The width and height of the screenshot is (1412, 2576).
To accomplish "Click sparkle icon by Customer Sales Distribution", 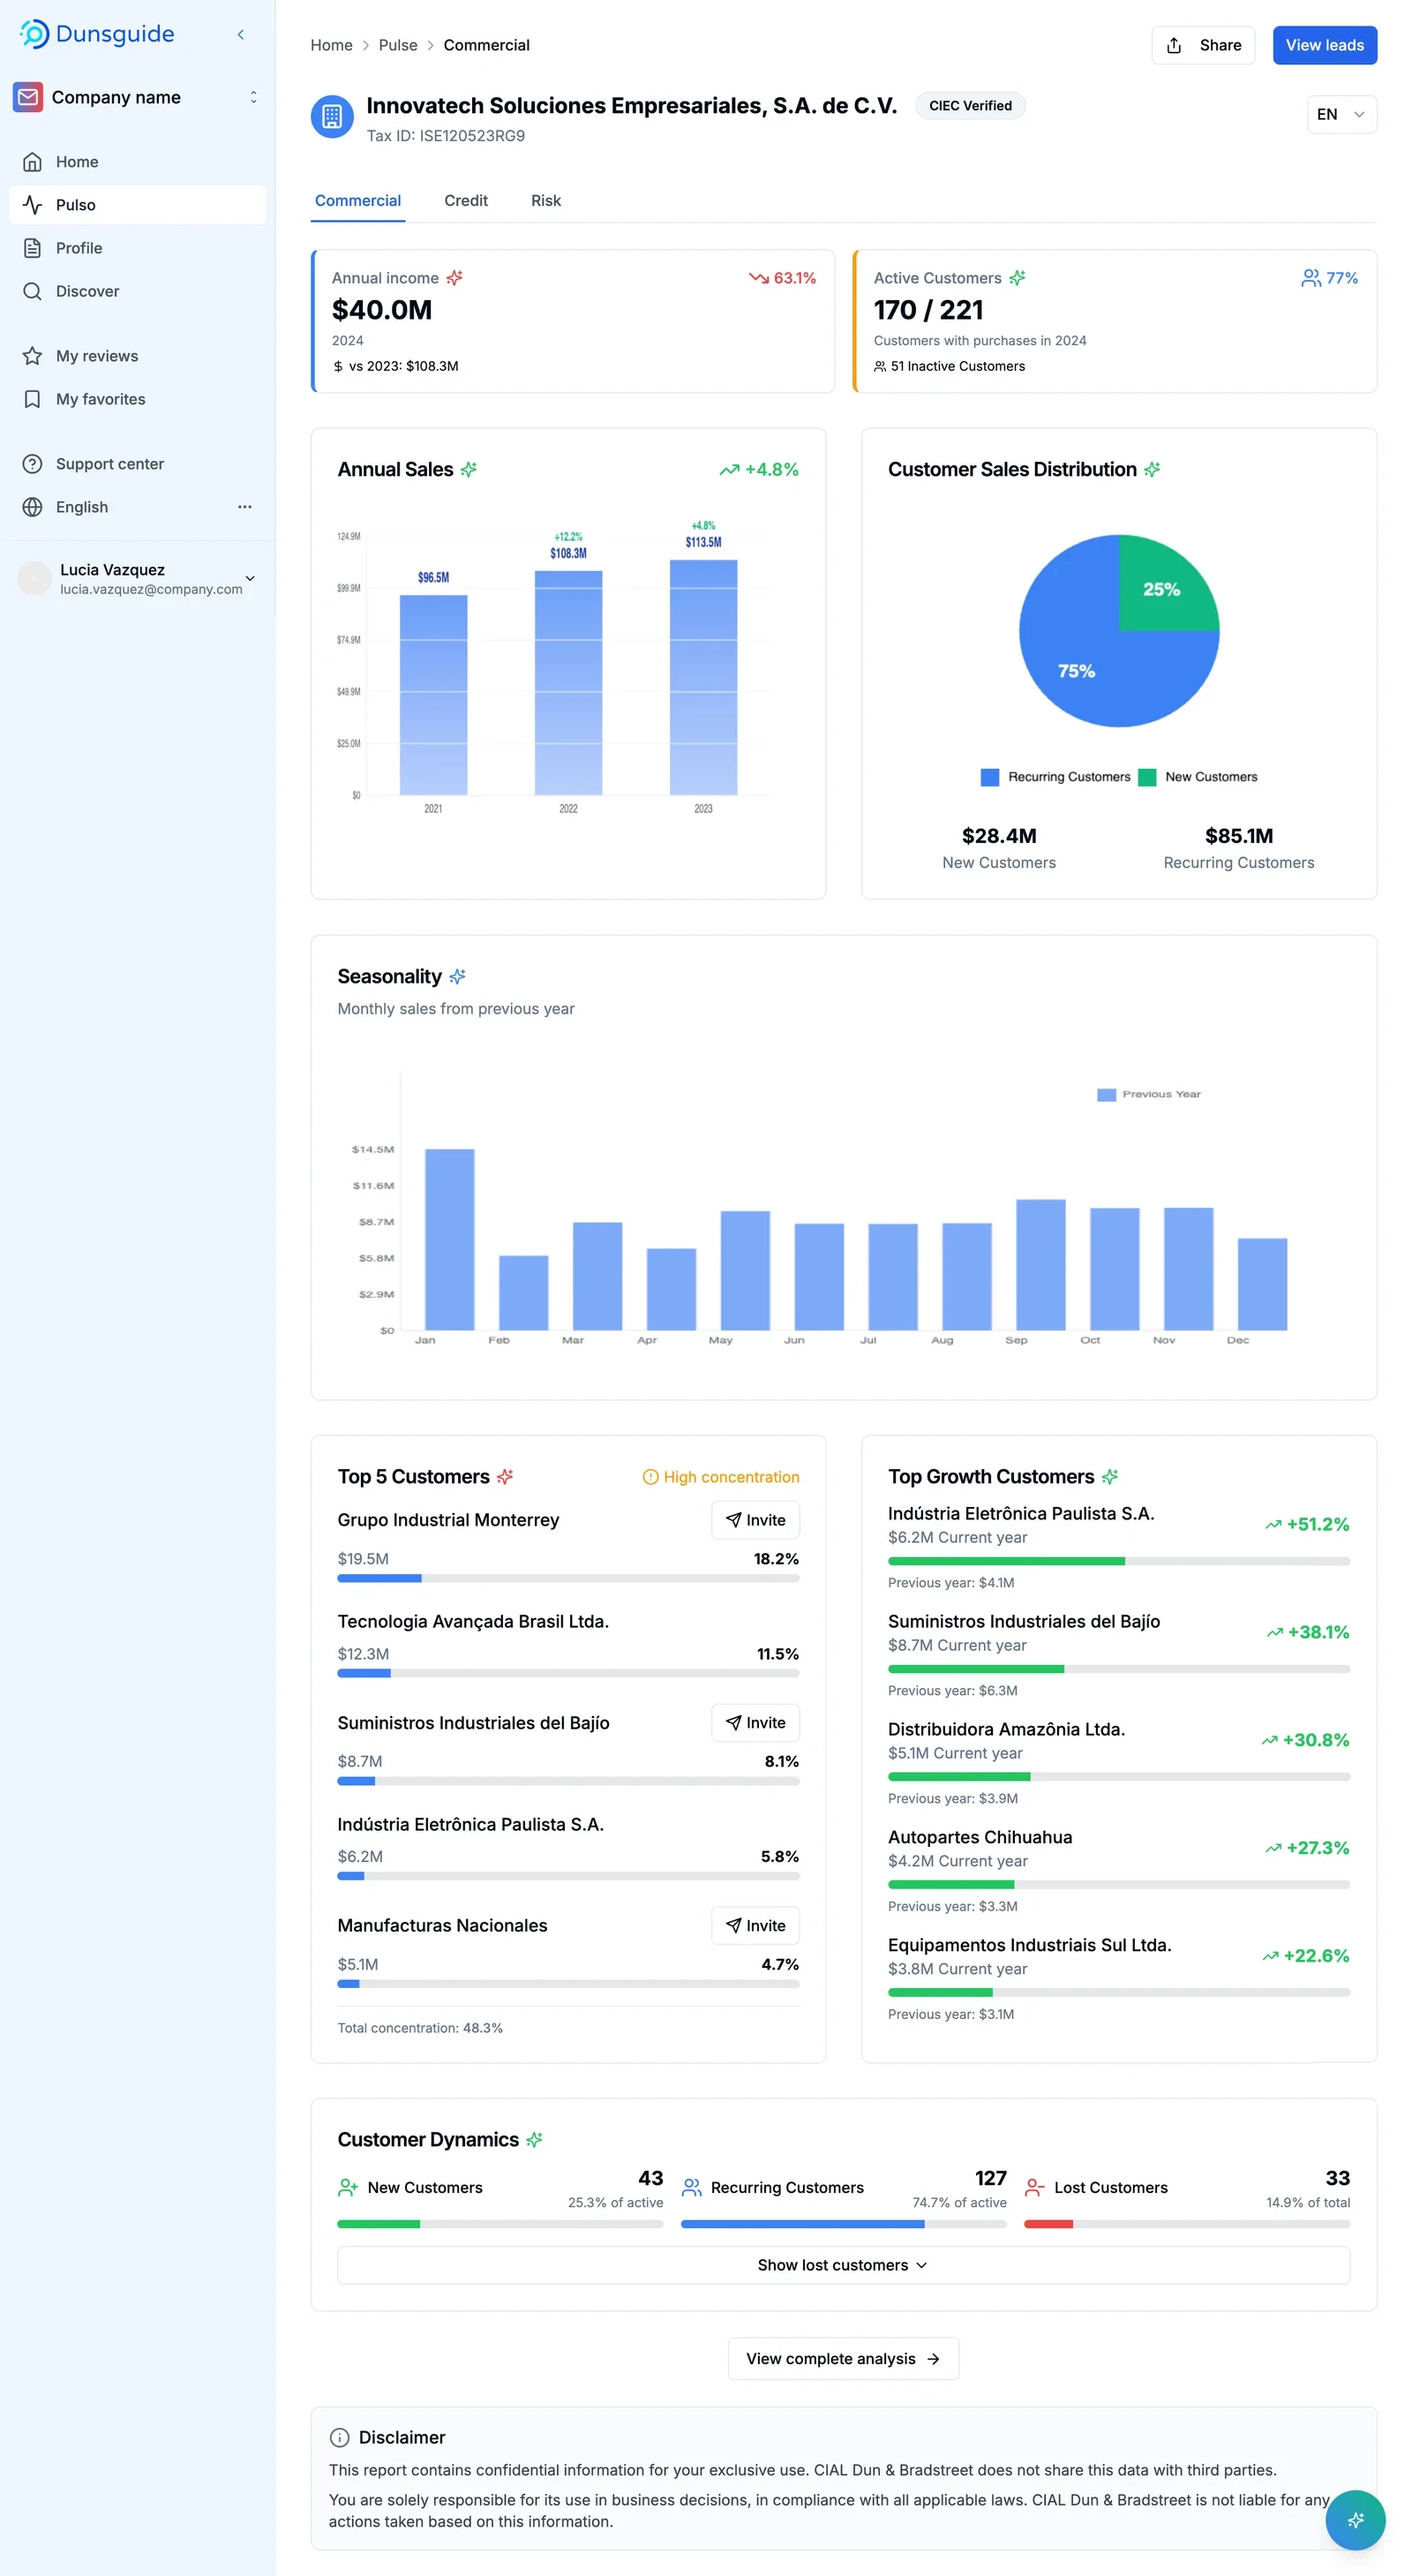I will 1152,469.
